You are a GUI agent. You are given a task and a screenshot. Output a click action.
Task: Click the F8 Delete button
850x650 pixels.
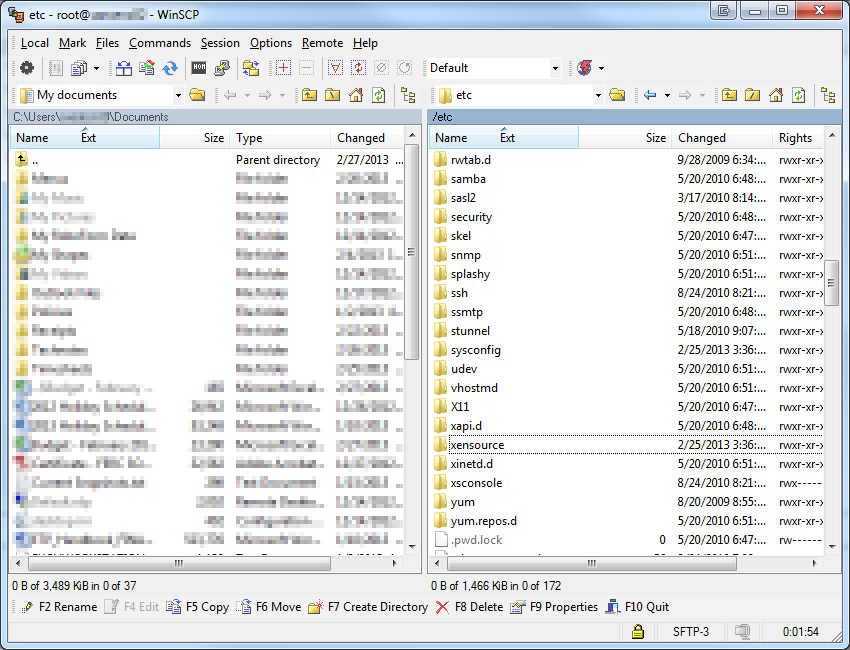(x=469, y=607)
